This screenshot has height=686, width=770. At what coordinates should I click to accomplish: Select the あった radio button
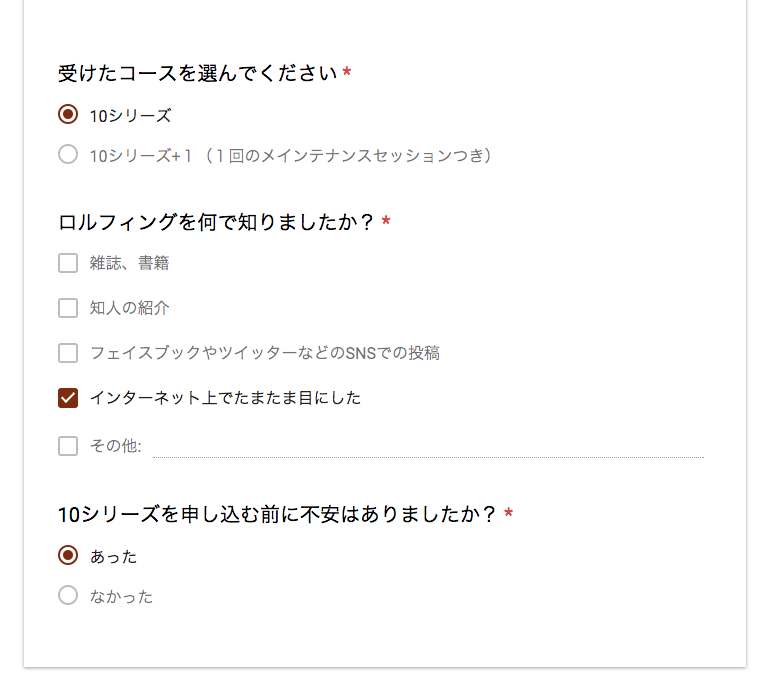pyautogui.click(x=68, y=555)
